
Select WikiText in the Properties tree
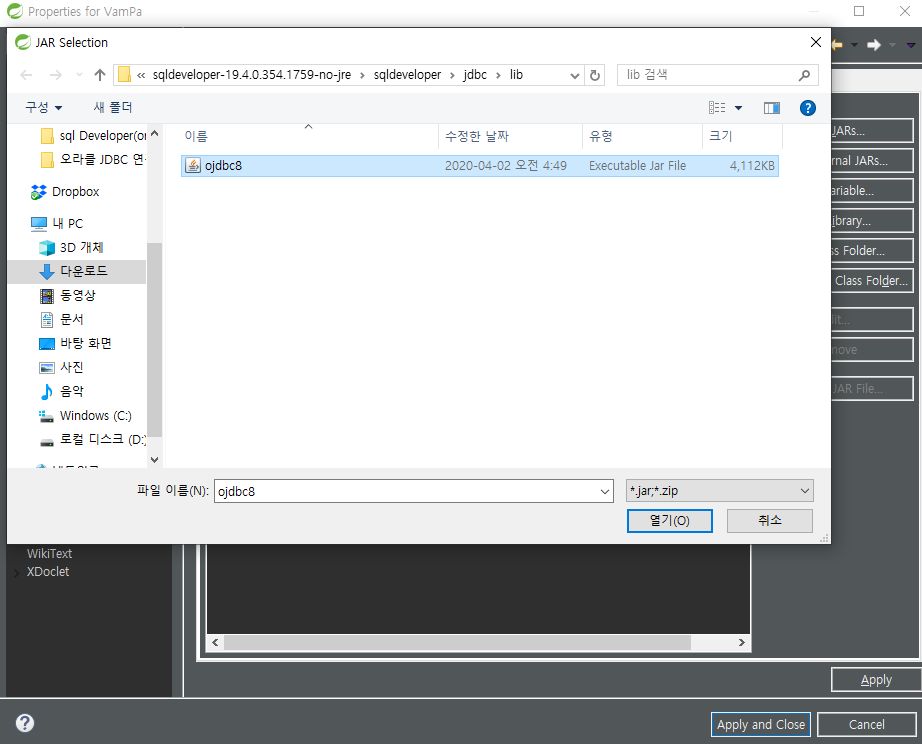pyautogui.click(x=49, y=553)
